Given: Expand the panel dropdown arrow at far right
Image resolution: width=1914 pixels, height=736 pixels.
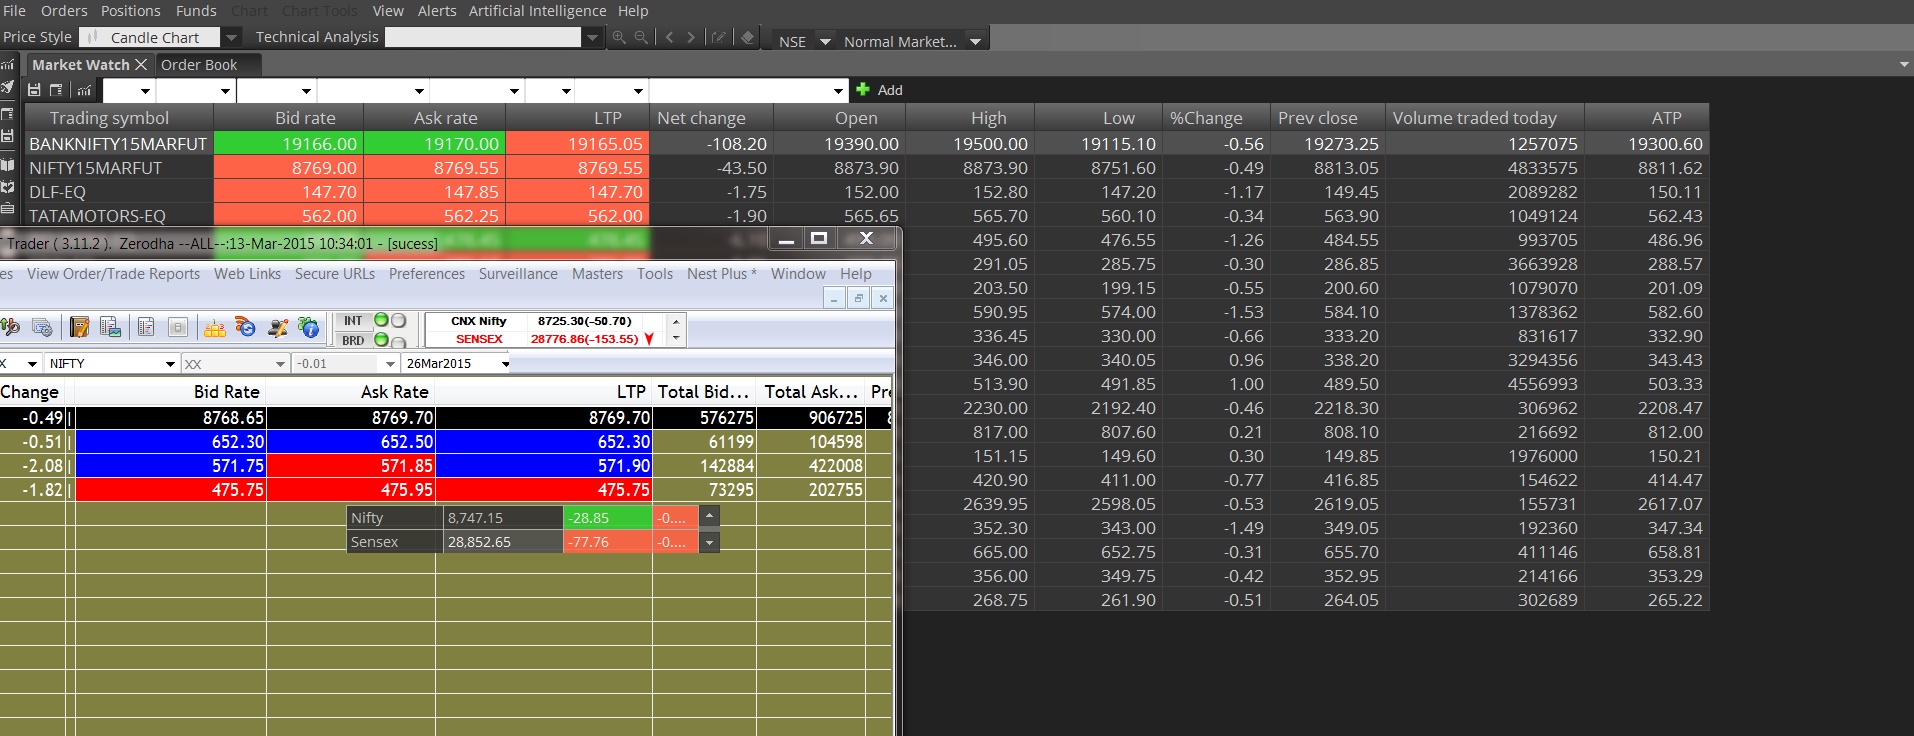Looking at the screenshot, I should pyautogui.click(x=1903, y=65).
